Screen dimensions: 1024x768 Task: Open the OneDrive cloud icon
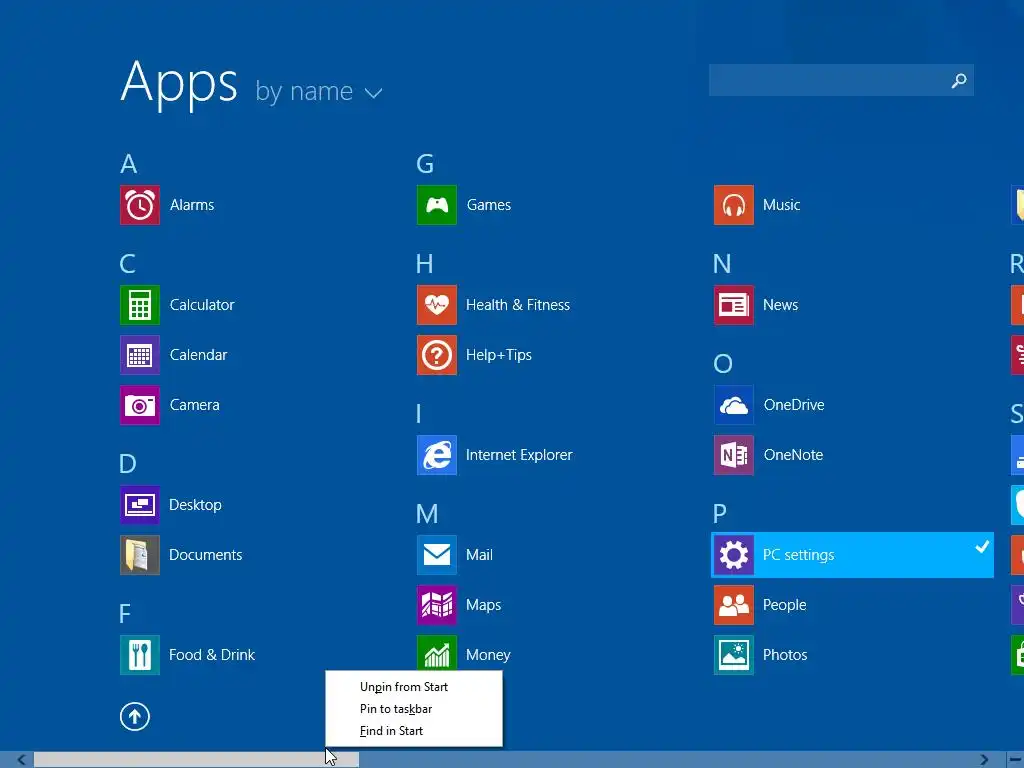click(733, 405)
